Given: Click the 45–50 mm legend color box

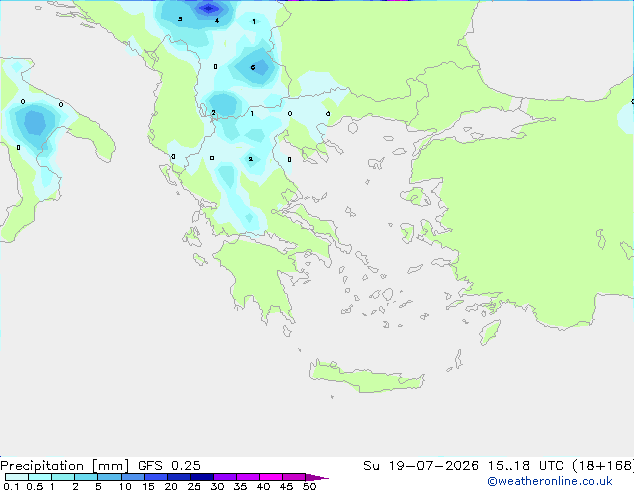Looking at the screenshot, I should pyautogui.click(x=294, y=477).
